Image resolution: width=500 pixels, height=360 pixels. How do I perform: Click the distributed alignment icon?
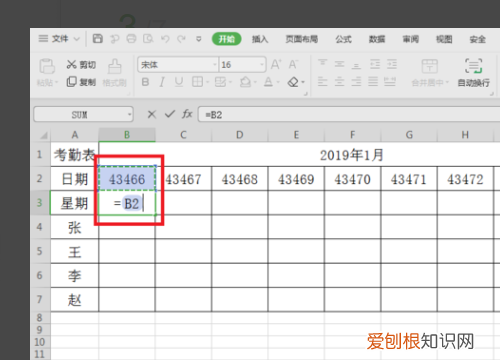[390, 81]
